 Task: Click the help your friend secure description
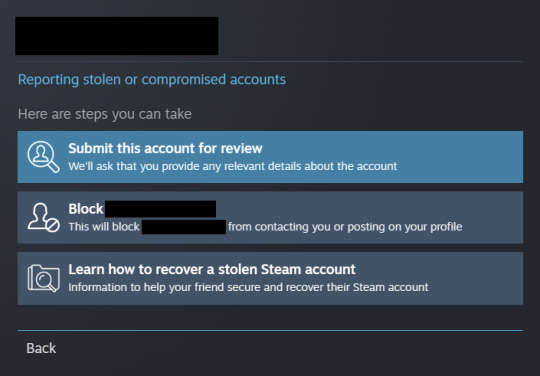point(248,287)
